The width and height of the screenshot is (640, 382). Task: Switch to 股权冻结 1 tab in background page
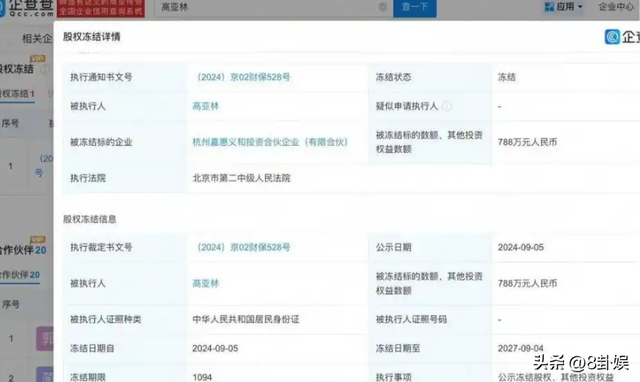(x=17, y=94)
